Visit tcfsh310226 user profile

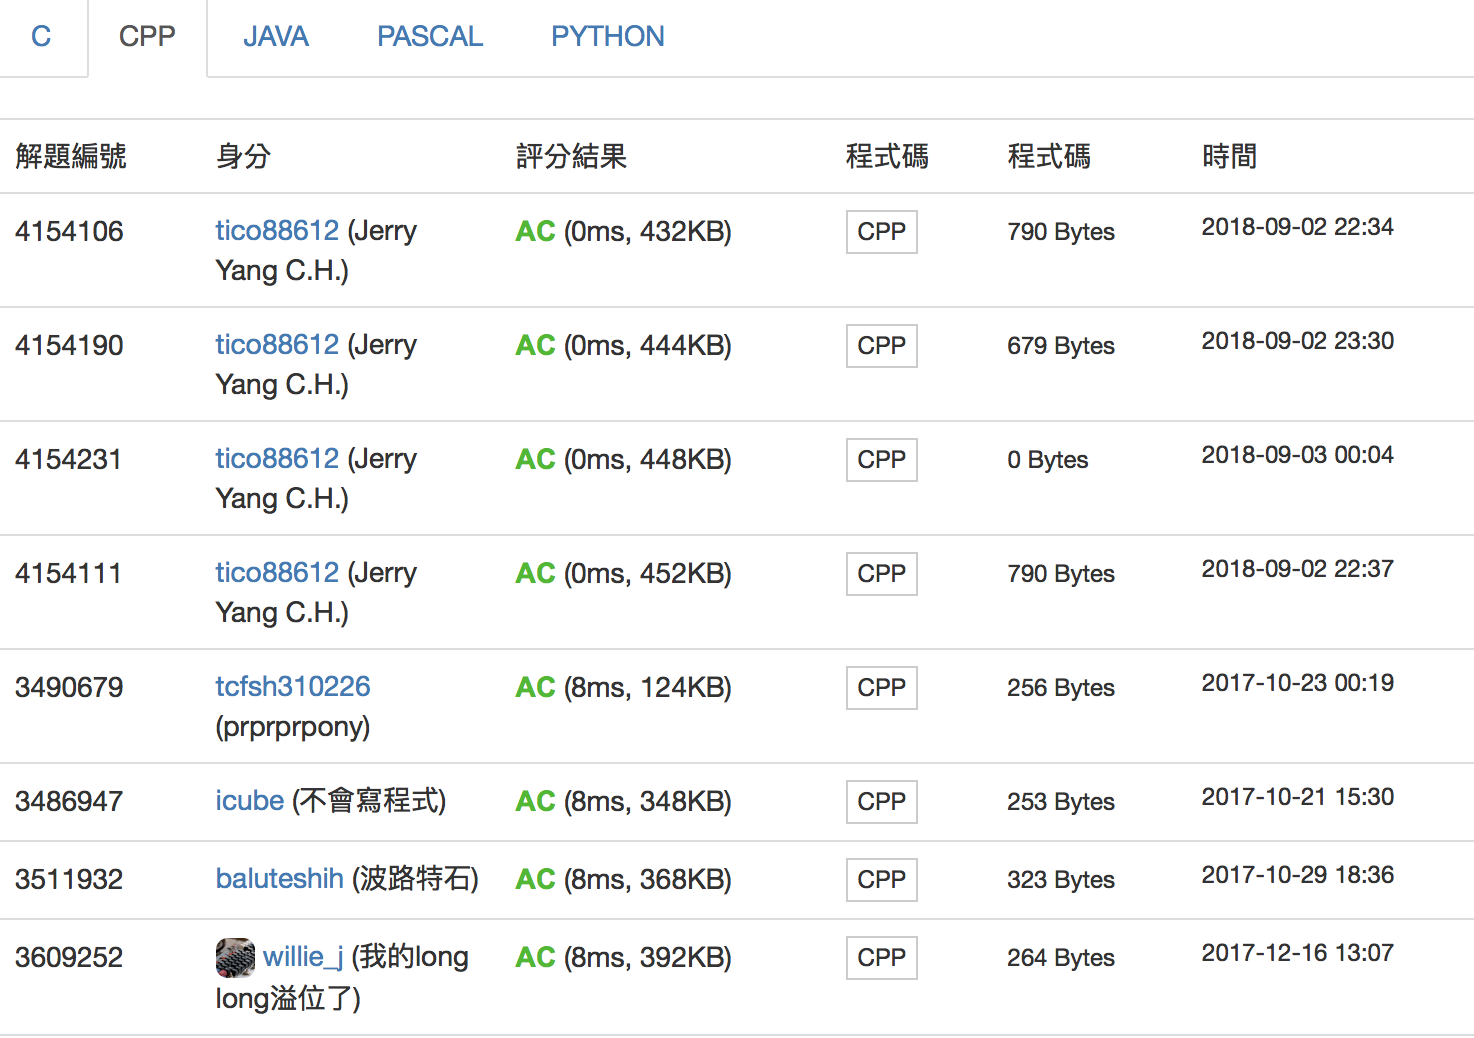292,687
